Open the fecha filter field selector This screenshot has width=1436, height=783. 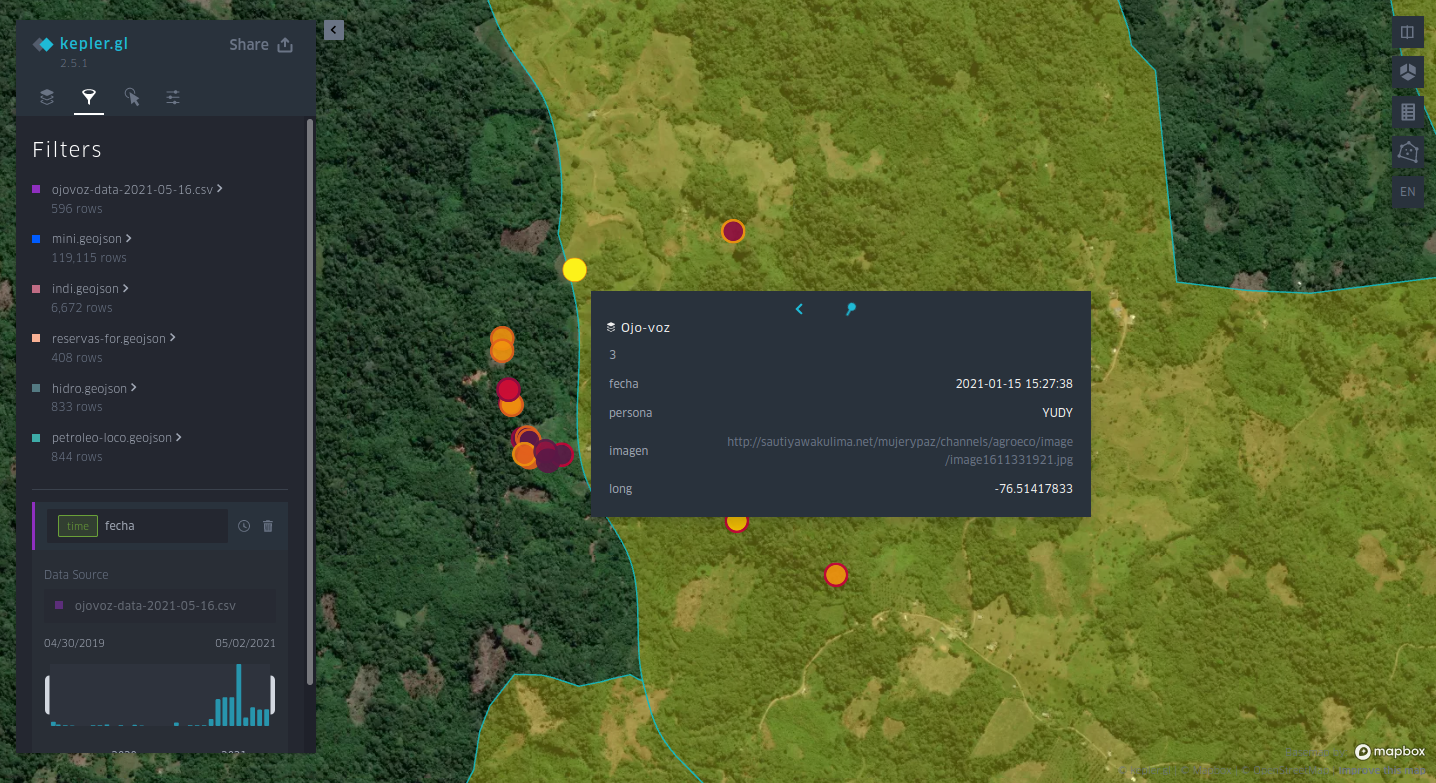(x=137, y=526)
